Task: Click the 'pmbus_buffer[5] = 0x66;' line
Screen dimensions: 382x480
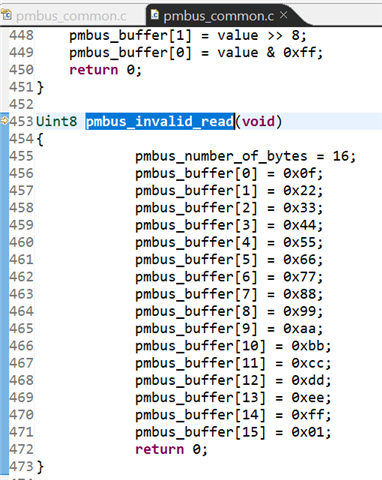Action: click(x=229, y=260)
